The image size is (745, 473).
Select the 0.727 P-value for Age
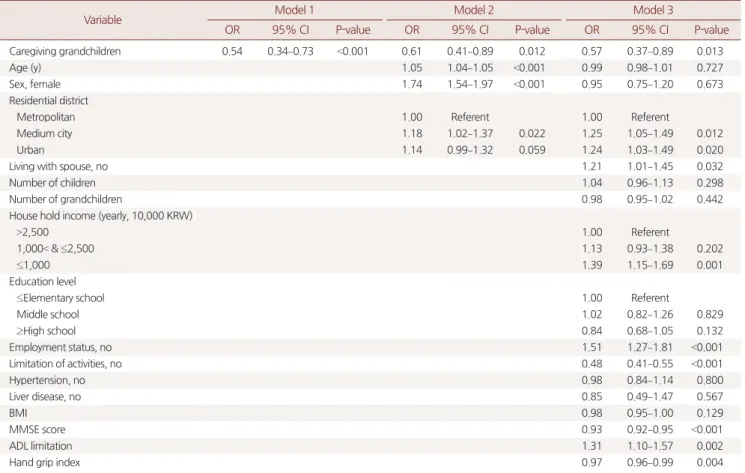[x=710, y=68]
